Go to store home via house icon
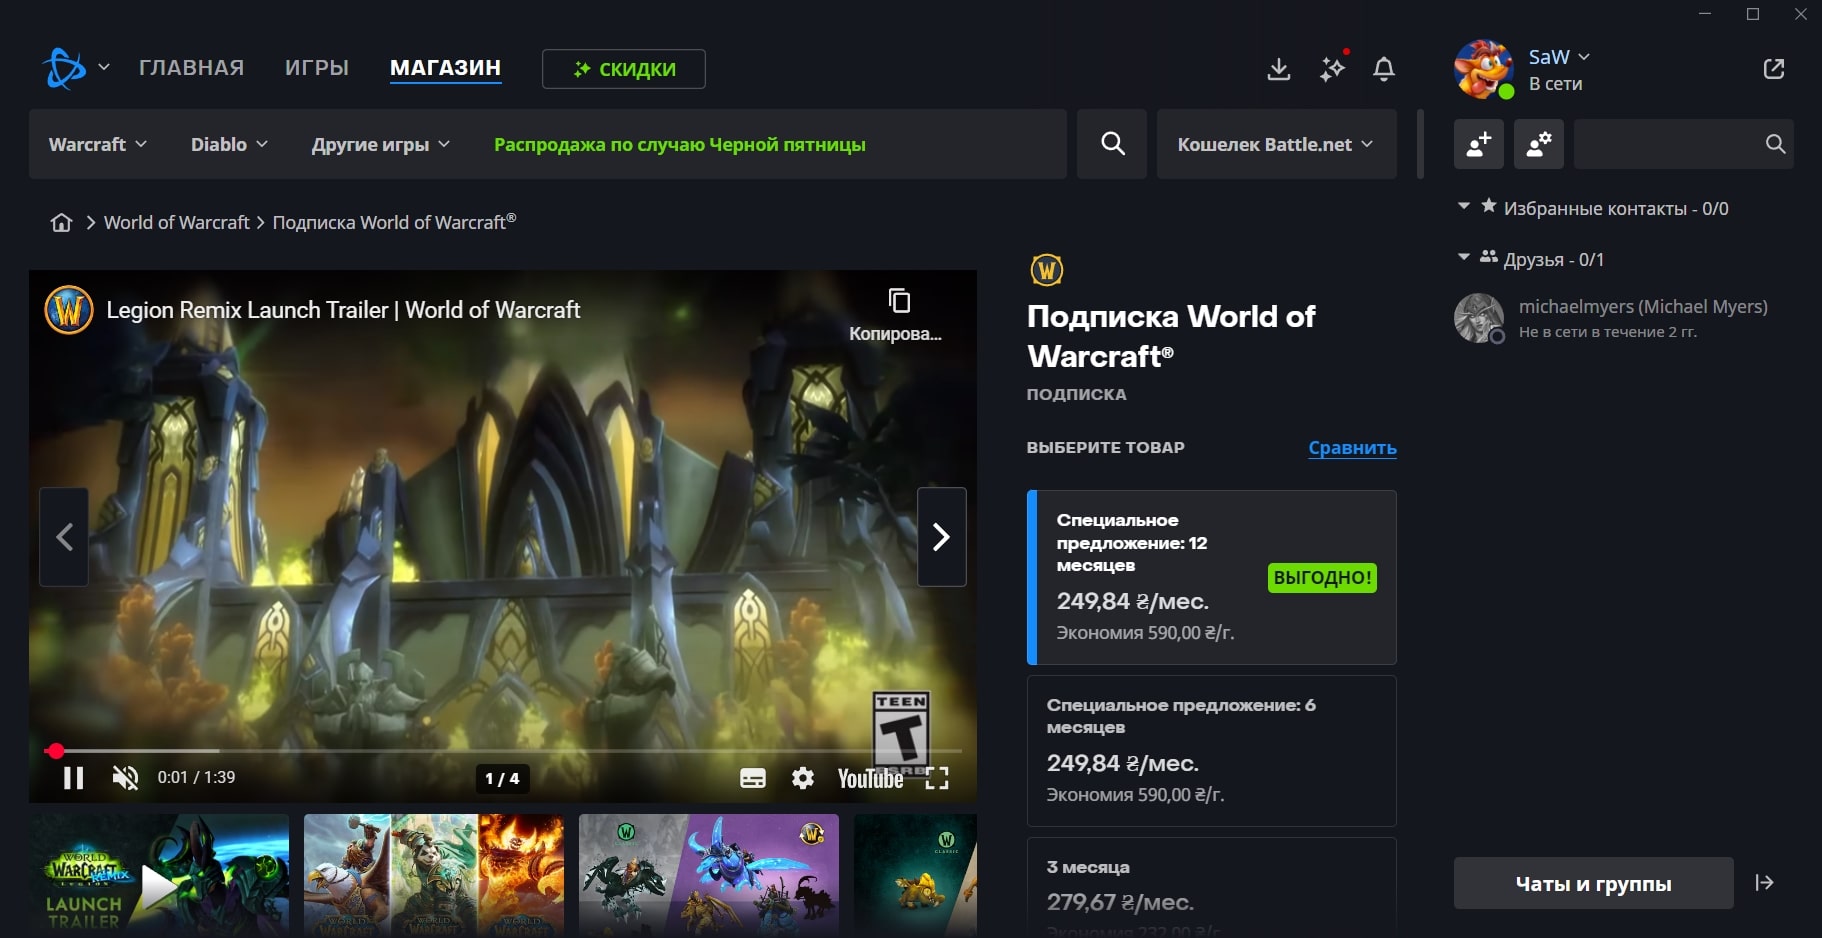 61,222
